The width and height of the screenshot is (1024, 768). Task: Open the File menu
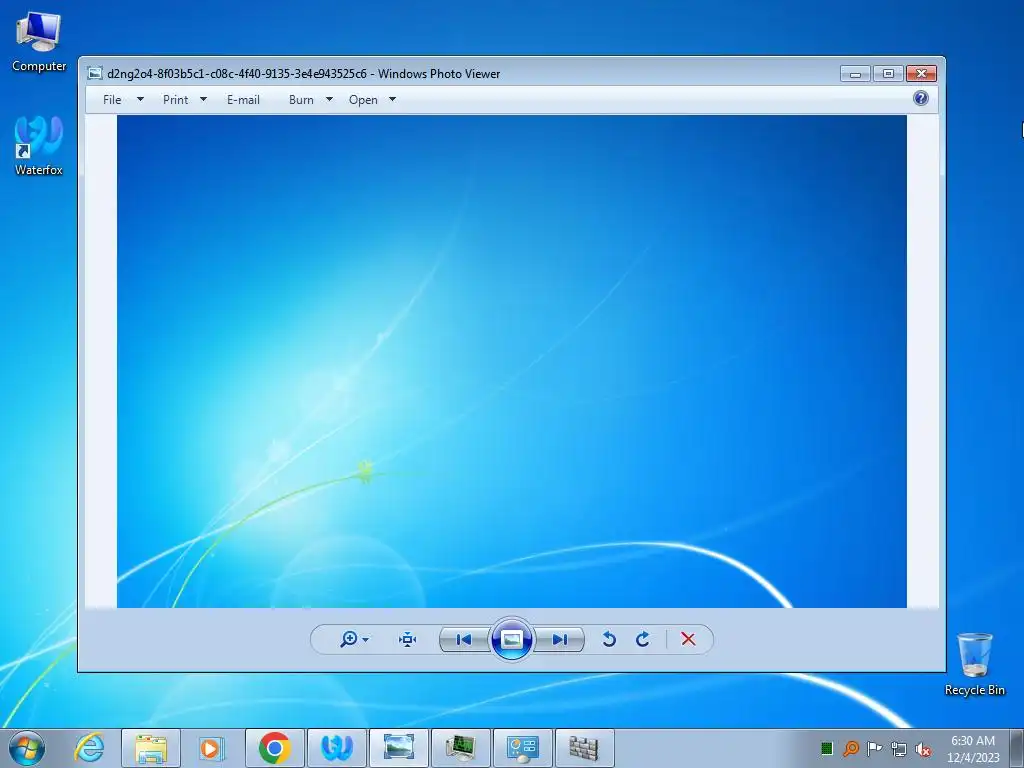(x=112, y=100)
